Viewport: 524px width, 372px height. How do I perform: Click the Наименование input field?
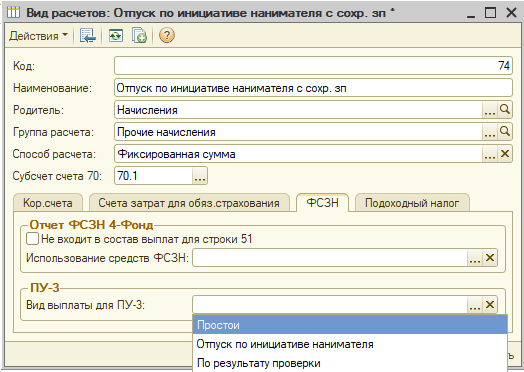(313, 88)
